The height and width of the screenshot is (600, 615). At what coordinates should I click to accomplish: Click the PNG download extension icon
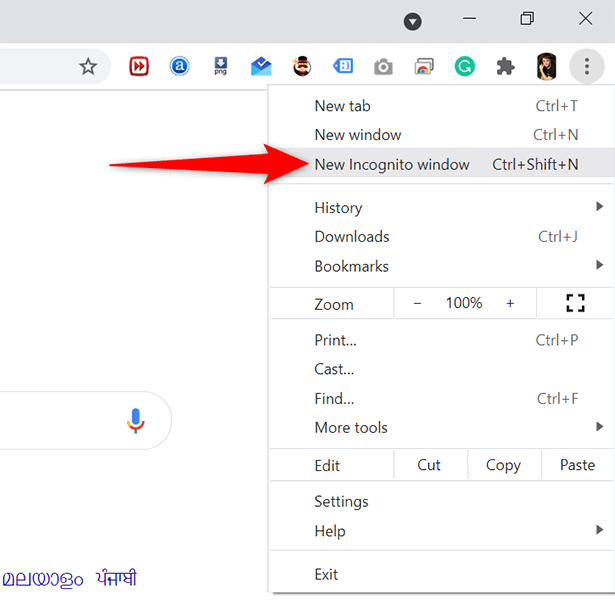(220, 66)
